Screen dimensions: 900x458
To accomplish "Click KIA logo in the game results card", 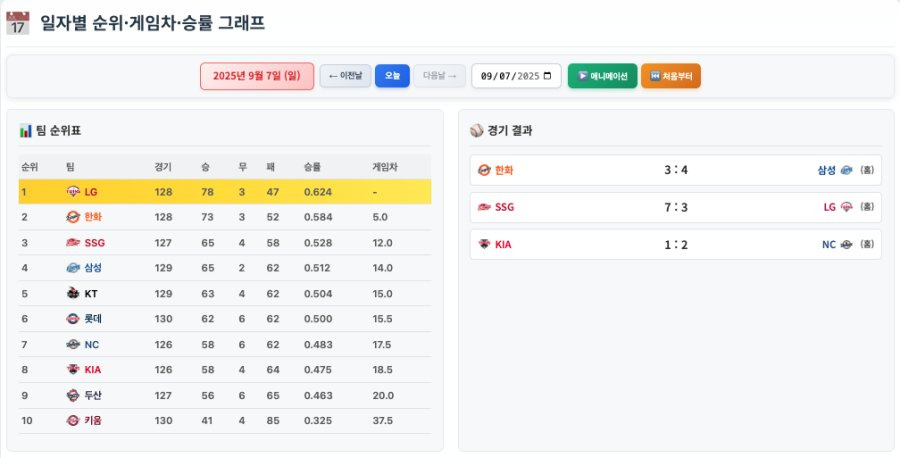I will tap(484, 244).
